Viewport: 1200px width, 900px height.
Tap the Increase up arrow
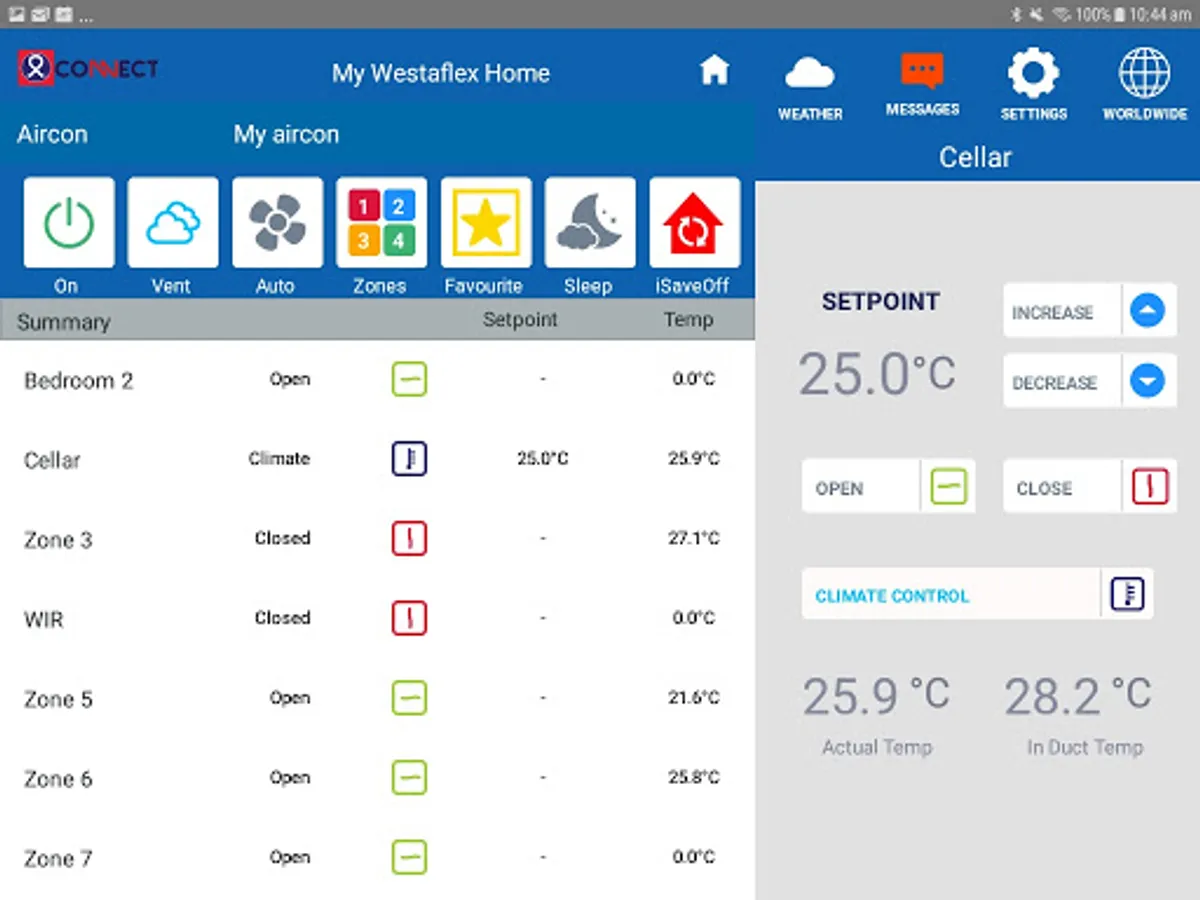pyautogui.click(x=1148, y=311)
